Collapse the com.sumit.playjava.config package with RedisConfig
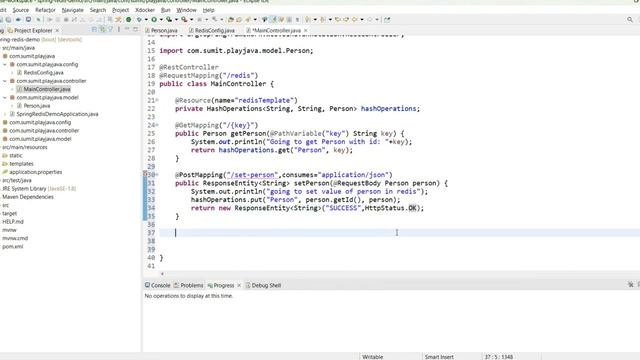This screenshot has width=640, height=360. click(5, 64)
